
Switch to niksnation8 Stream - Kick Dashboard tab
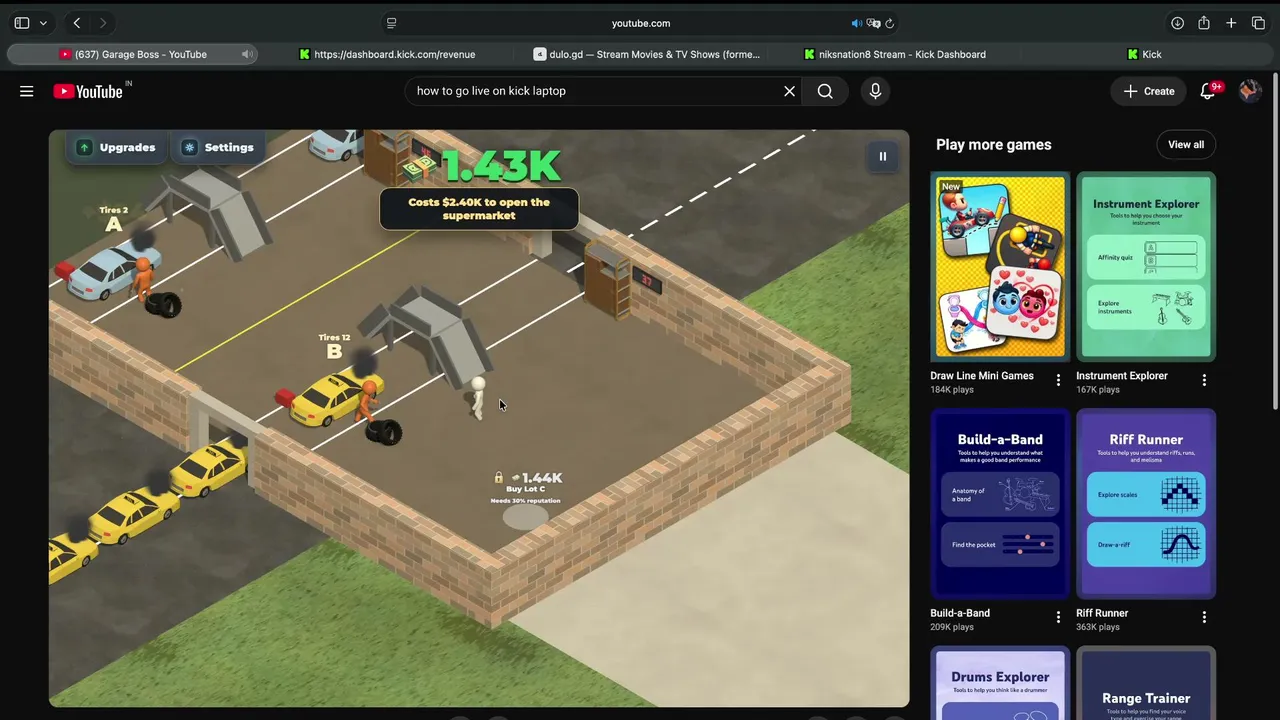click(x=895, y=54)
